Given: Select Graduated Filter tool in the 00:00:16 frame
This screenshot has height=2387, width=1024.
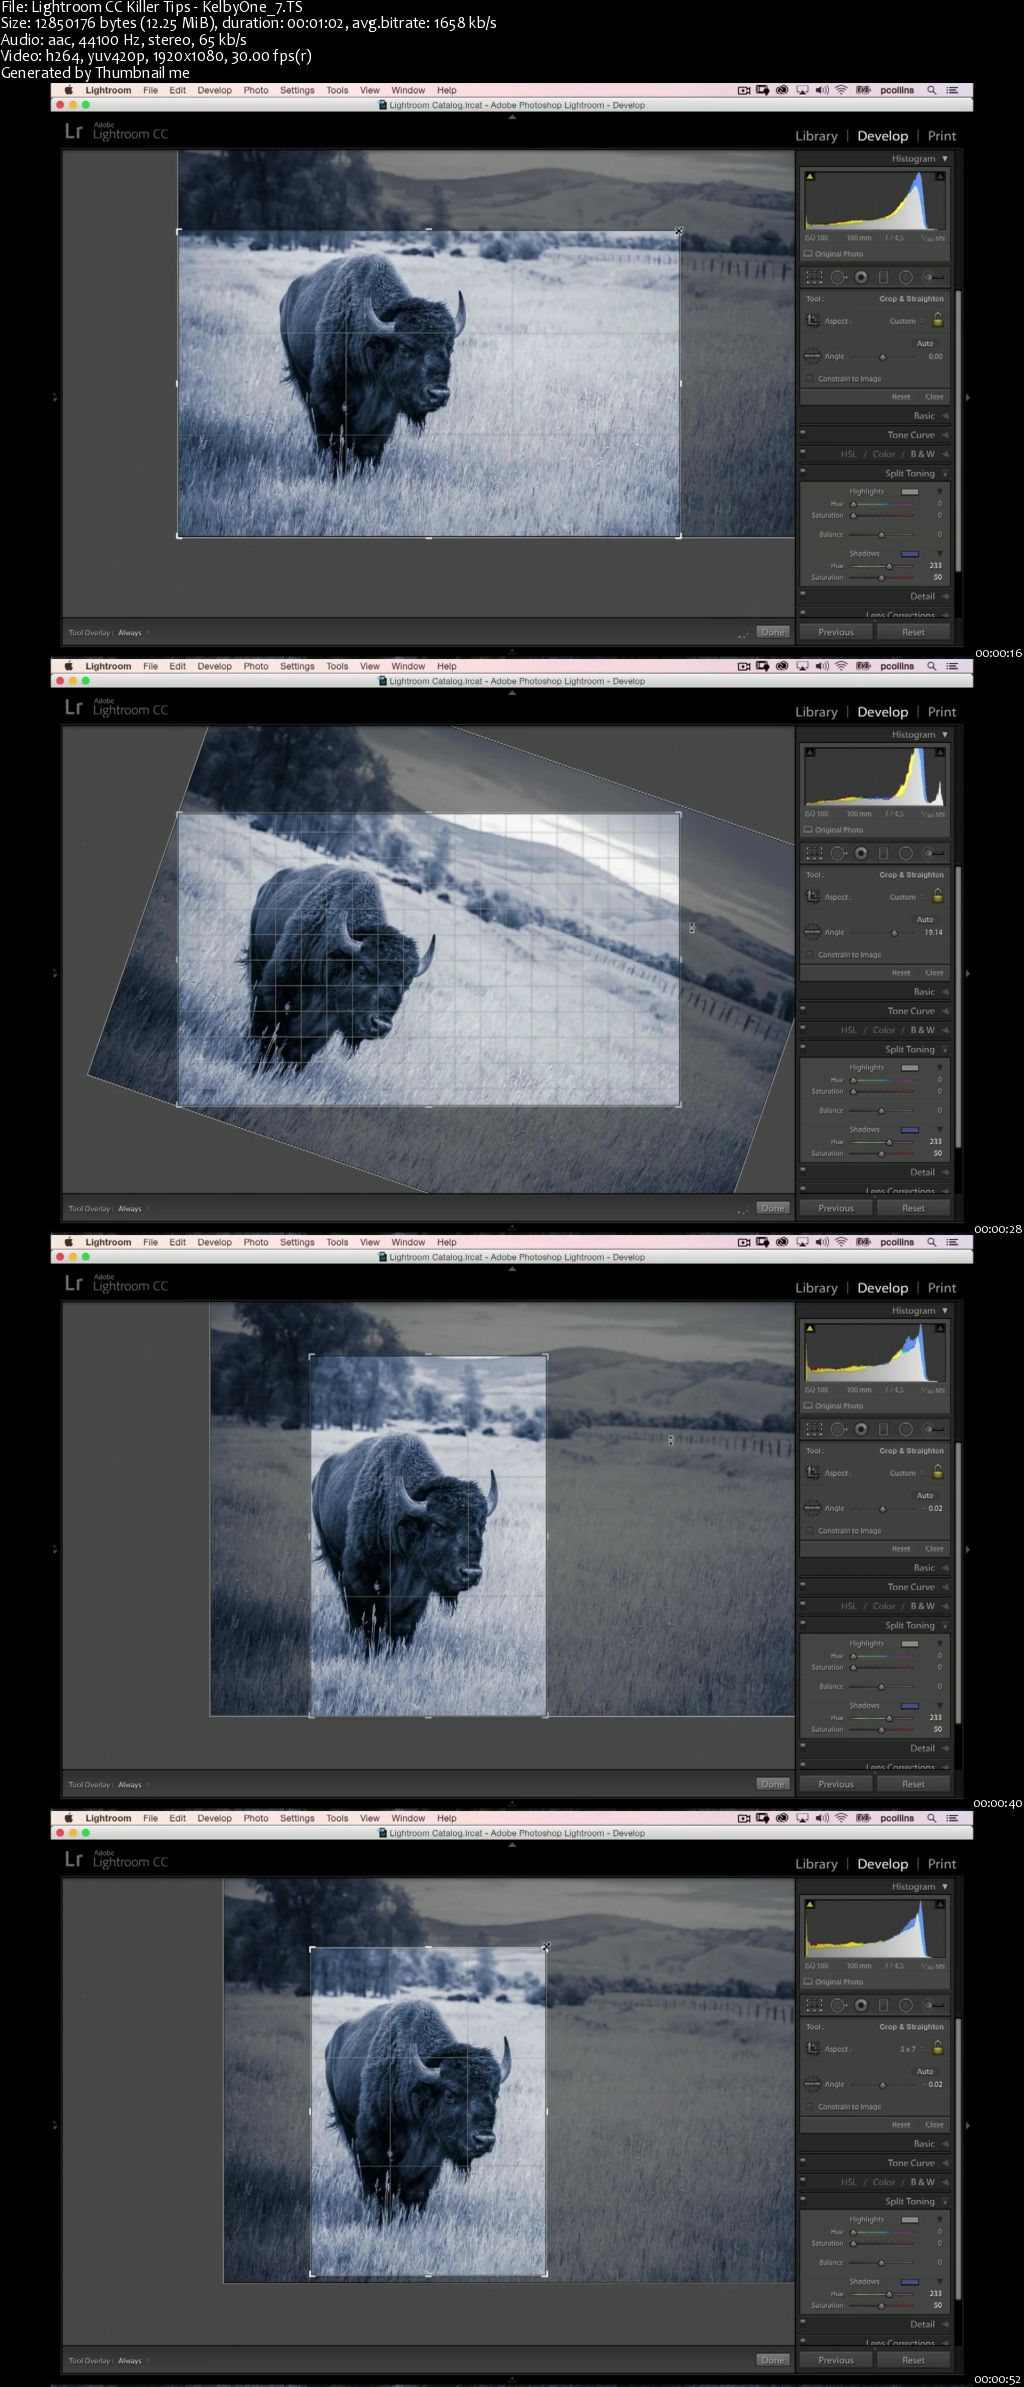Looking at the screenshot, I should (x=883, y=277).
